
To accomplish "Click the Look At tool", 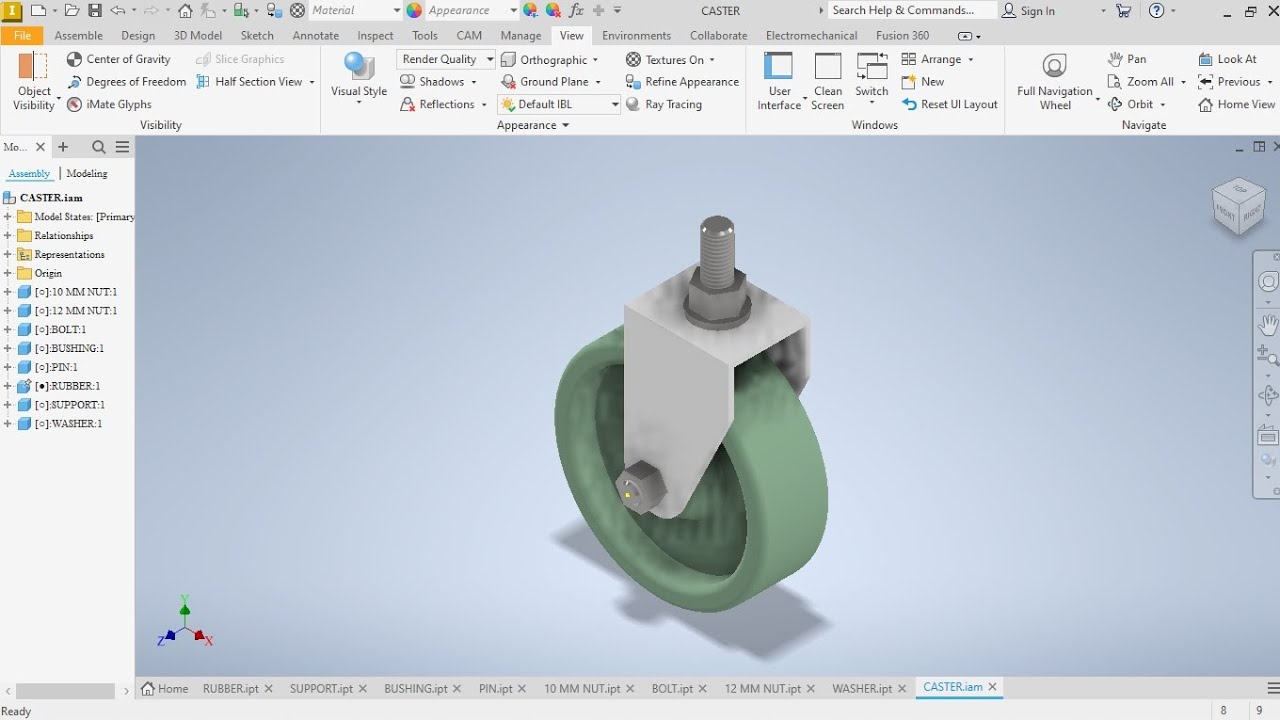I will pos(1227,59).
